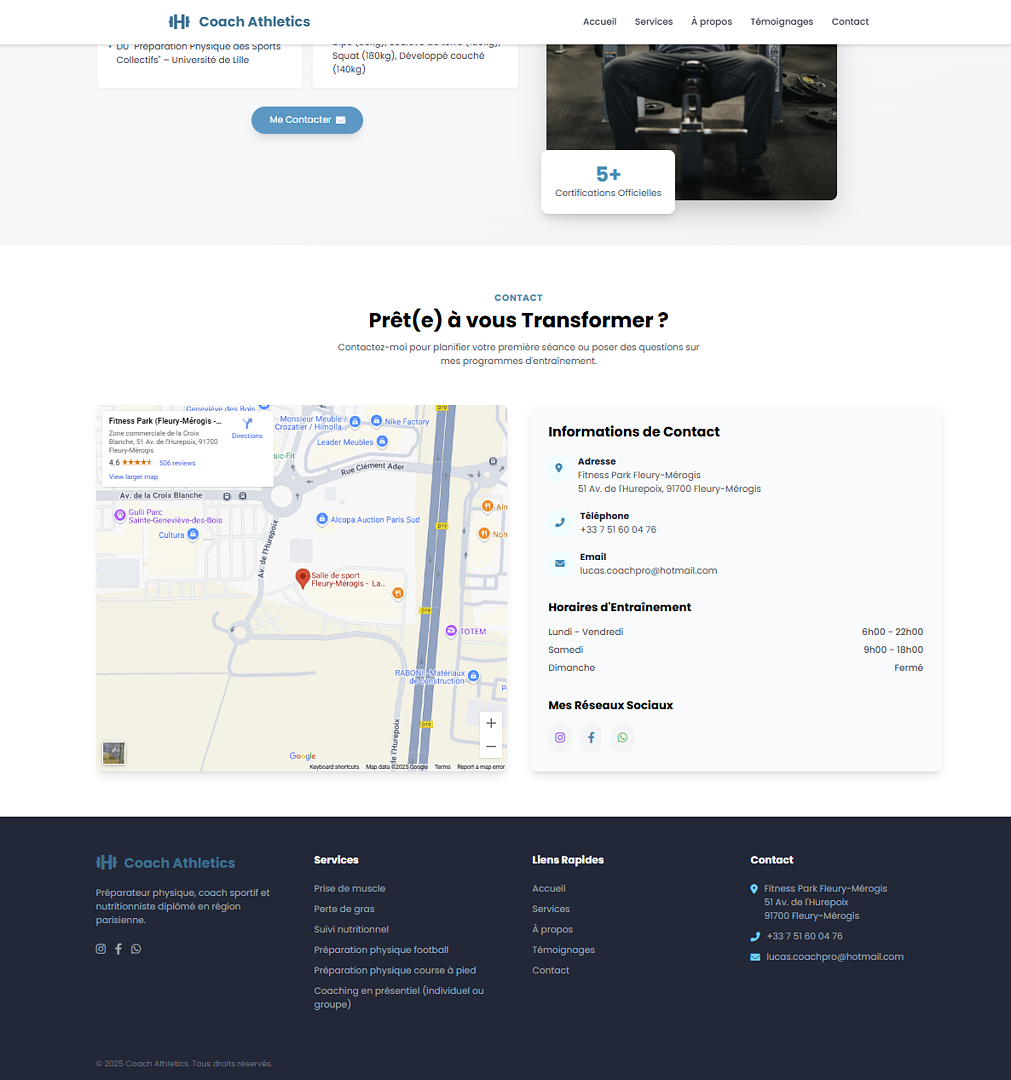Viewport: 1011px width, 1080px height.
Task: Click footer Contact quick link
Action: point(550,970)
